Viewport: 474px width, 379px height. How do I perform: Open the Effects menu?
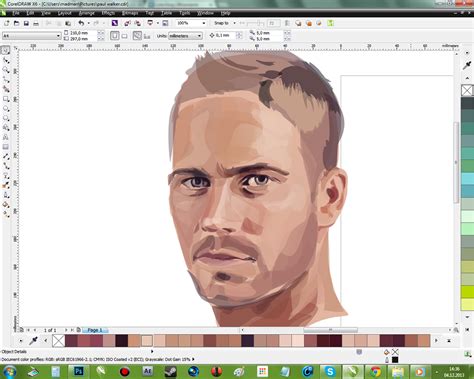[108, 13]
